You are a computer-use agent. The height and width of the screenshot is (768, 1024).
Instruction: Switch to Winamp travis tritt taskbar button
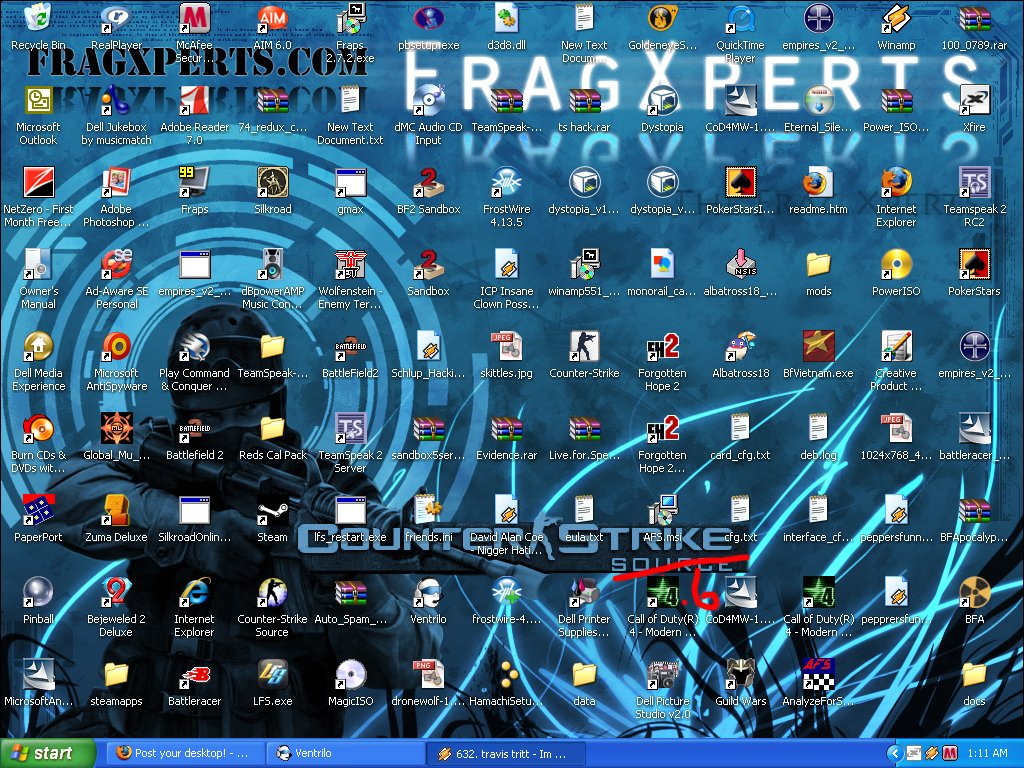click(x=505, y=753)
